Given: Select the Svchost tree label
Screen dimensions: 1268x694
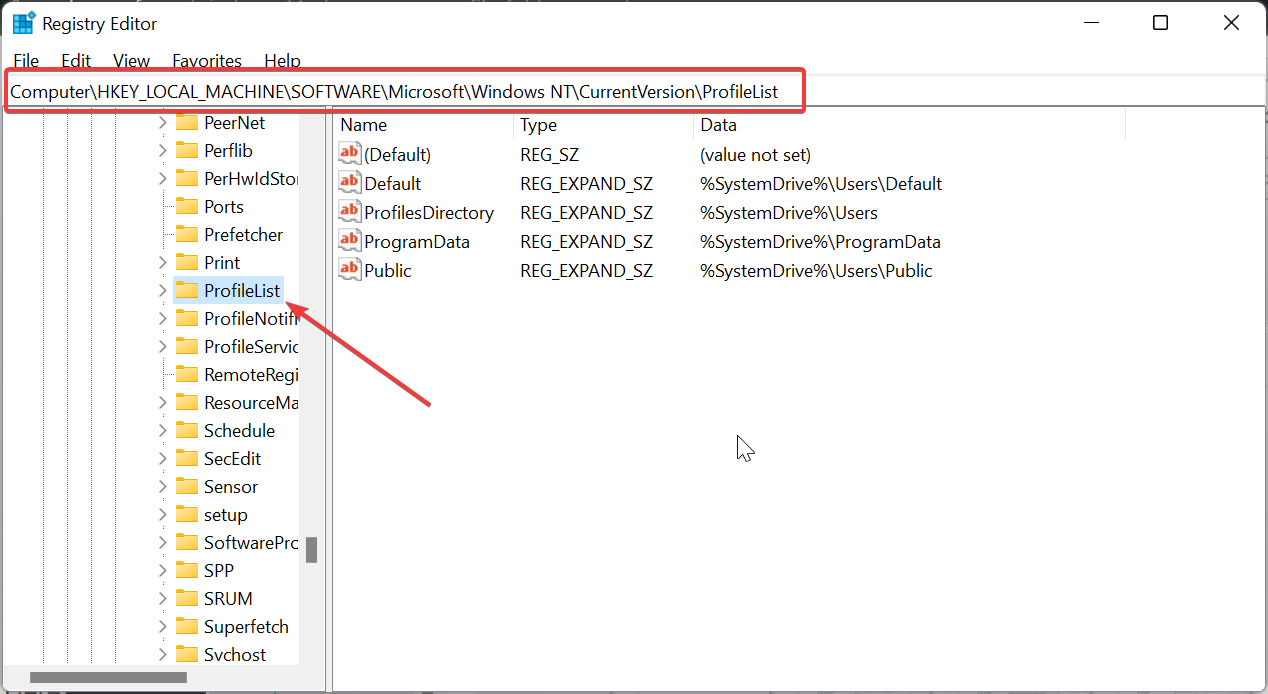Looking at the screenshot, I should 235,654.
